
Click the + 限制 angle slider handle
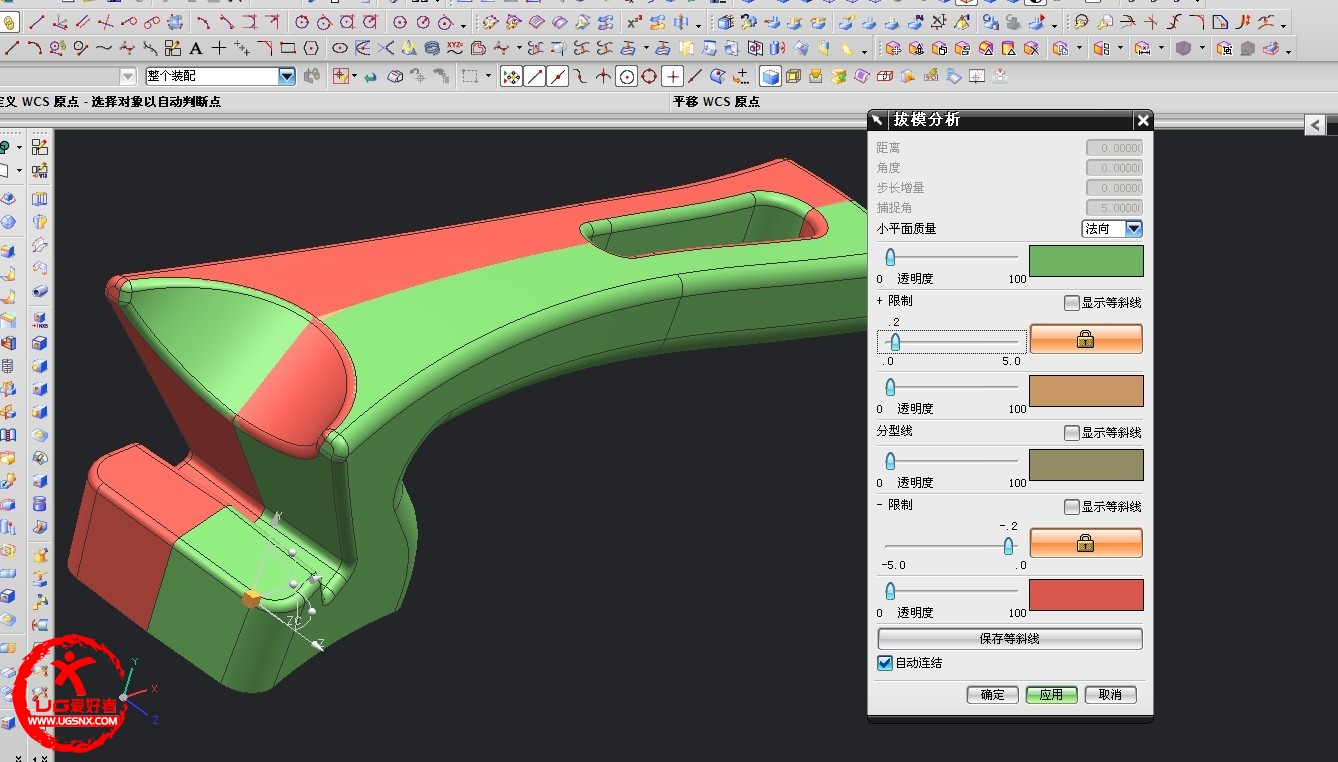point(895,342)
